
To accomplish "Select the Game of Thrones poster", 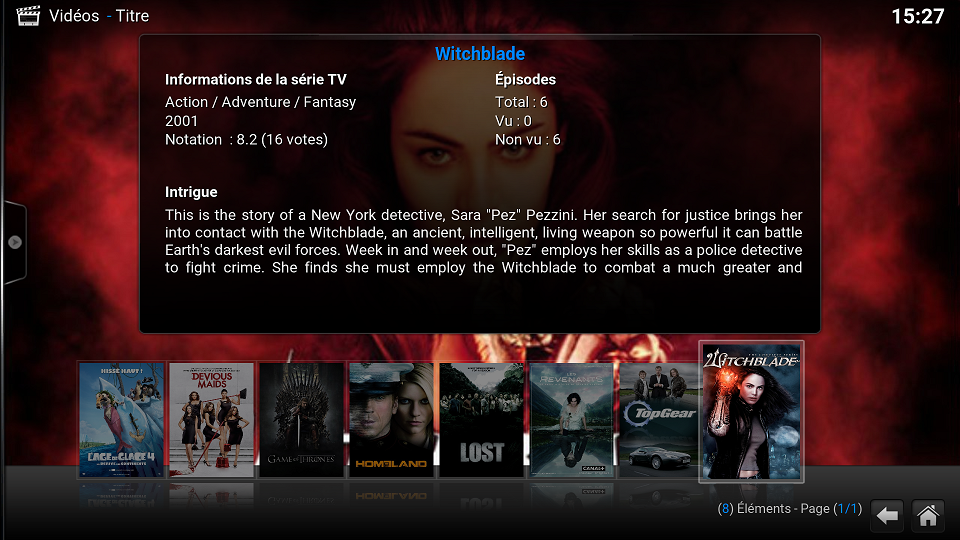I will tap(301, 420).
